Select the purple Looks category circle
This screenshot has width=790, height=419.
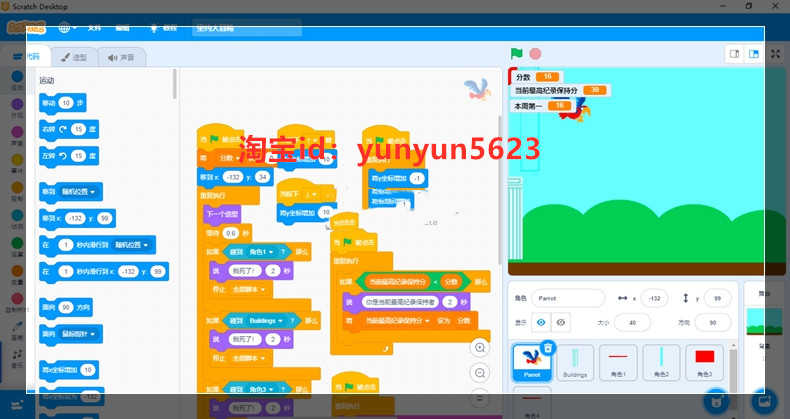pos(17,104)
